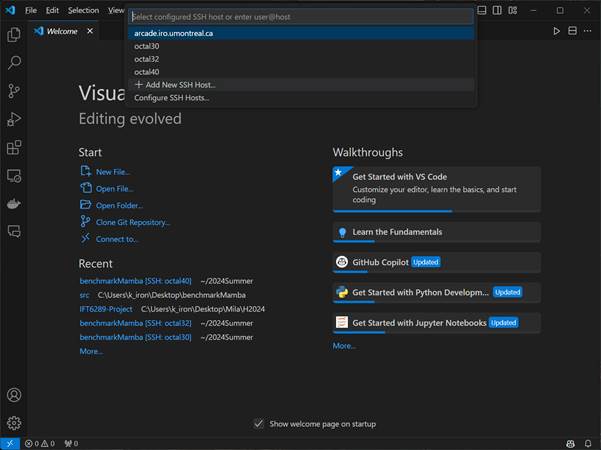Image resolution: width=601 pixels, height=450 pixels.
Task: Select SSH host octal32
Action: coord(301,59)
